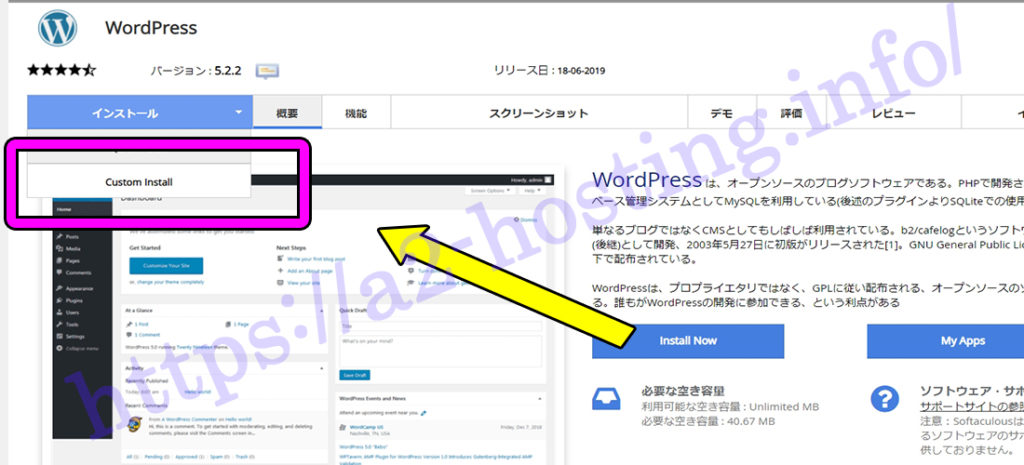1024x465 pixels.
Task: Switch to the 評価 tab
Action: (x=792, y=113)
